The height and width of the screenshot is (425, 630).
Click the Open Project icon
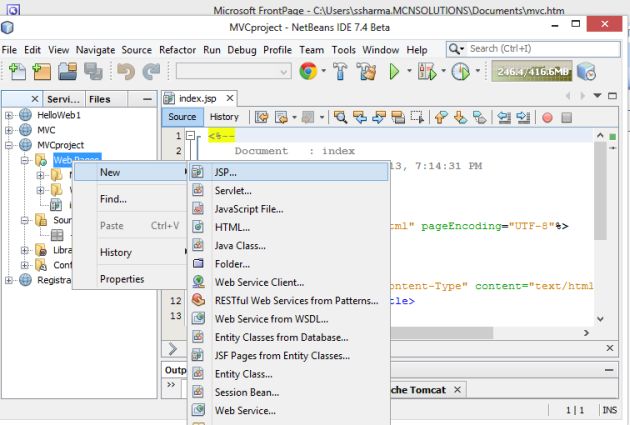[x=68, y=72]
